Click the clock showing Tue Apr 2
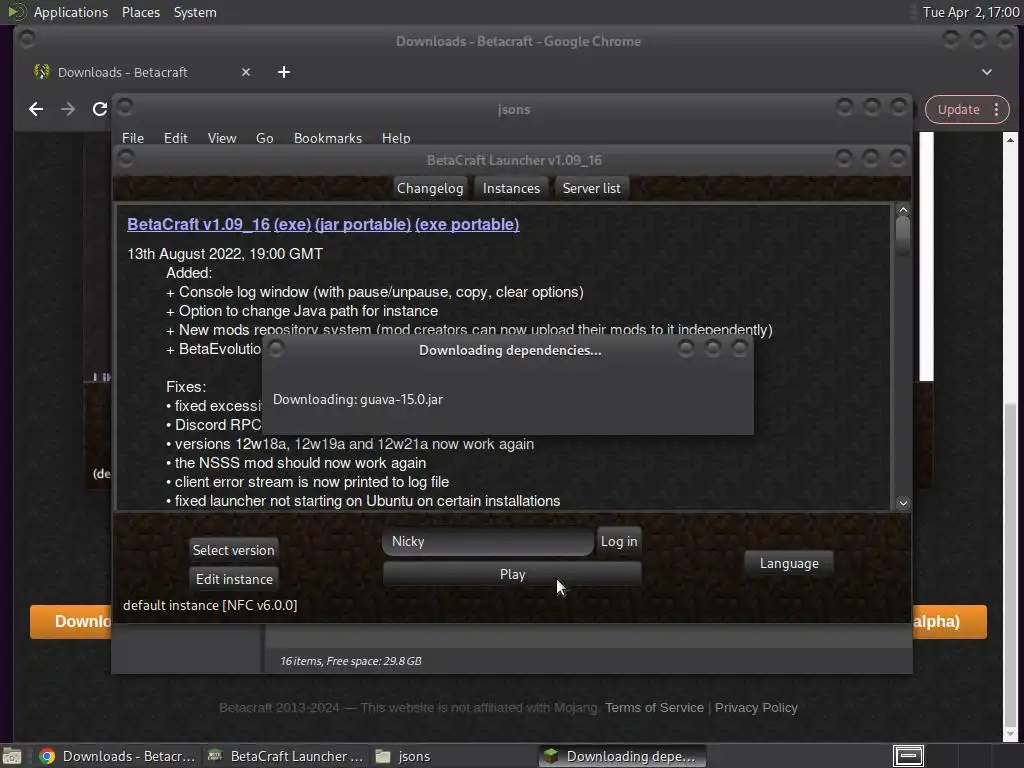The image size is (1024, 768). pos(970,12)
